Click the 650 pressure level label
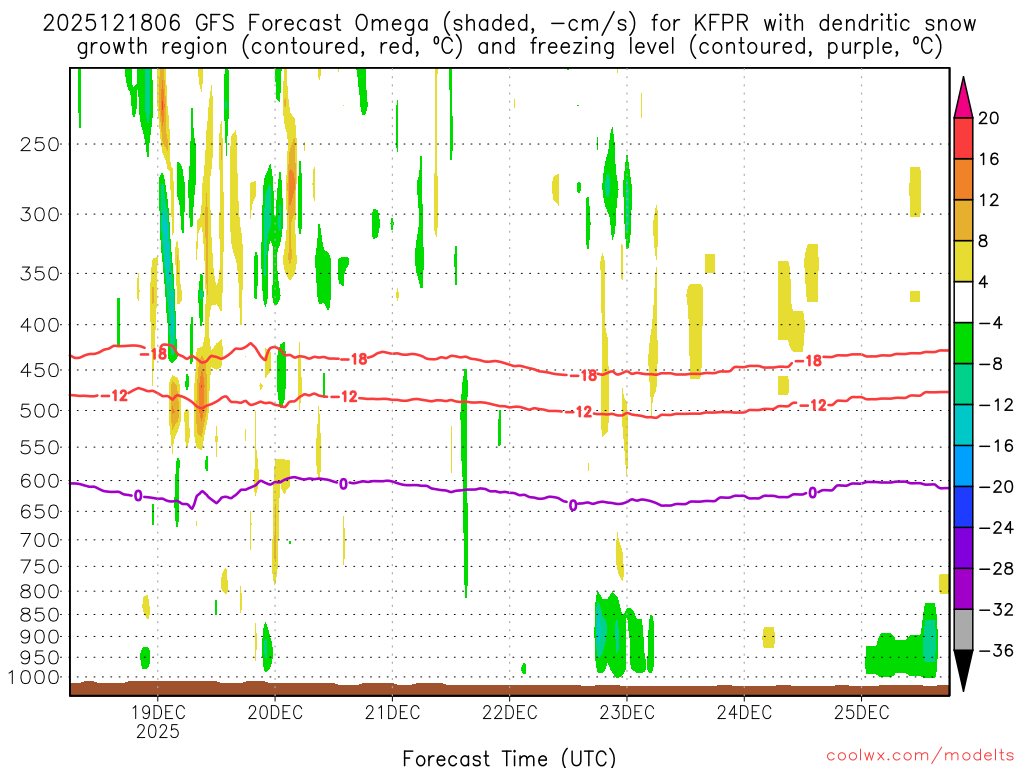Viewport: 1024px width, 768px height. (40, 511)
